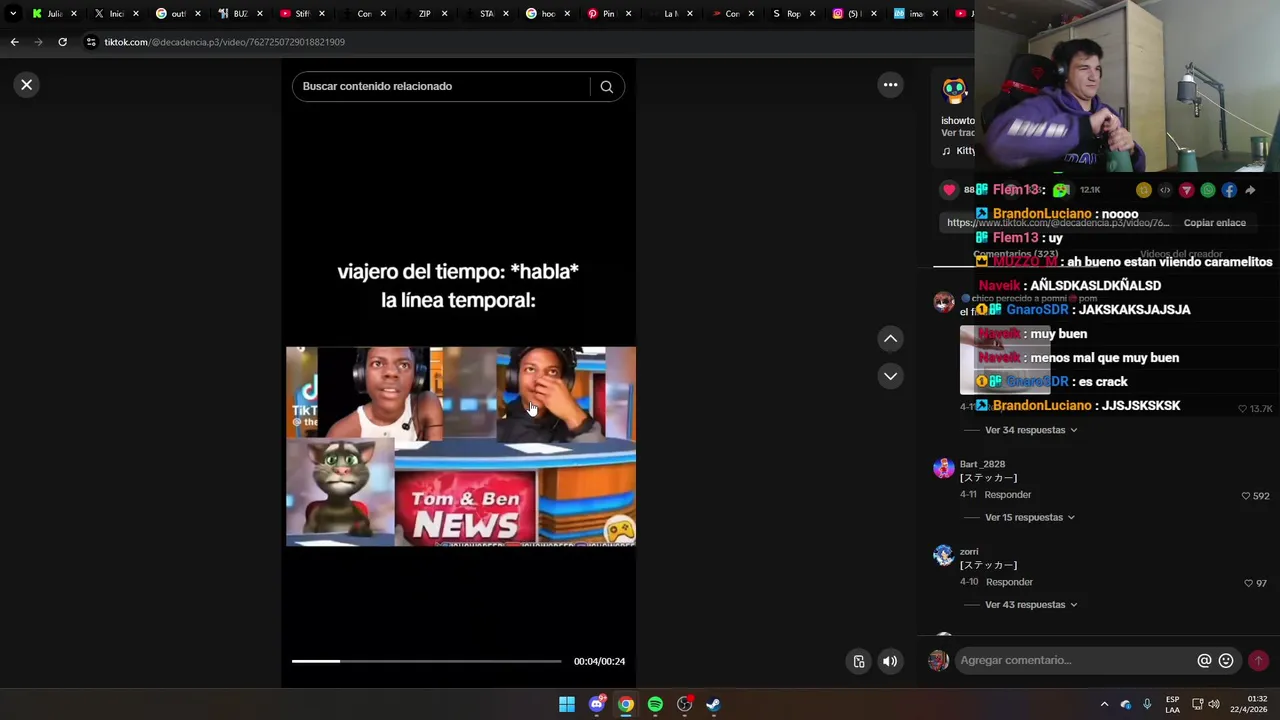Open OBS Studio from the taskbar
Image resolution: width=1280 pixels, height=720 pixels.
pyautogui.click(x=684, y=705)
